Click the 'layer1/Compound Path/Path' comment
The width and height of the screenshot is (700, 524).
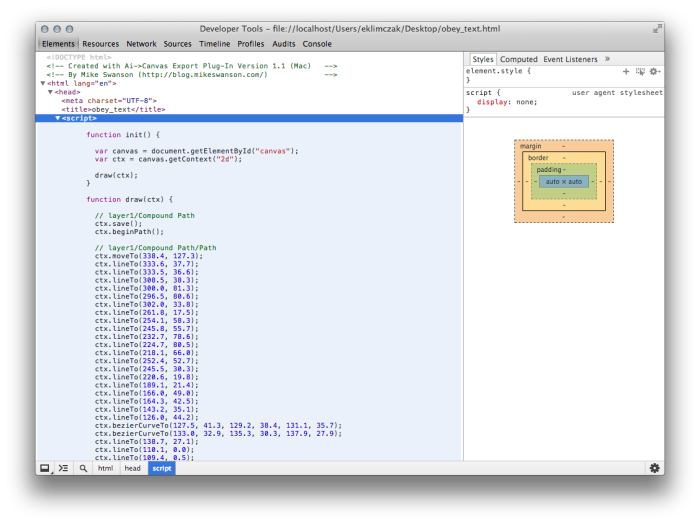coord(155,248)
